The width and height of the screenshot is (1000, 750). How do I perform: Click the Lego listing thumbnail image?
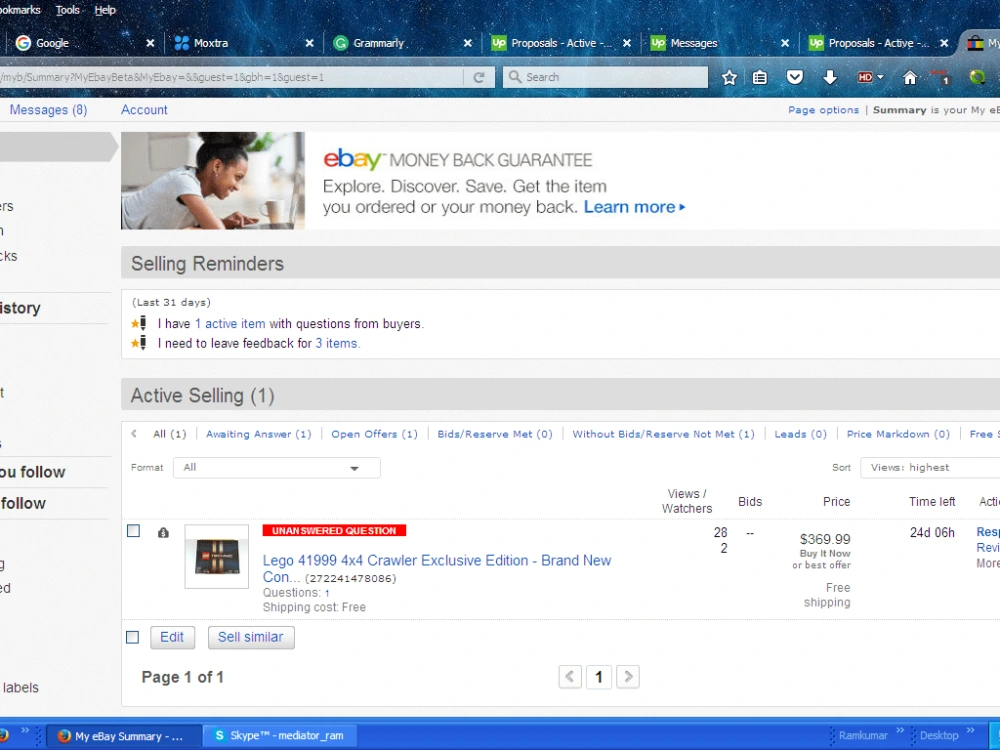216,556
